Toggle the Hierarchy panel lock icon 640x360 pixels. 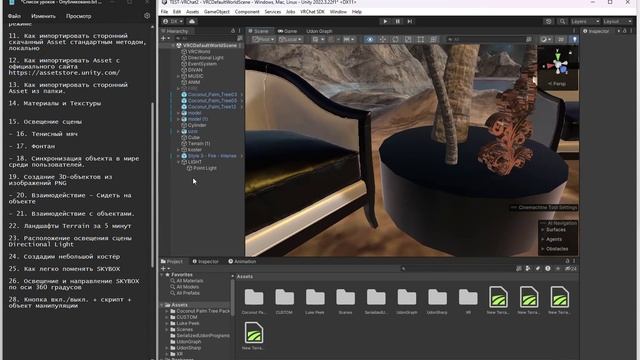point(233,31)
